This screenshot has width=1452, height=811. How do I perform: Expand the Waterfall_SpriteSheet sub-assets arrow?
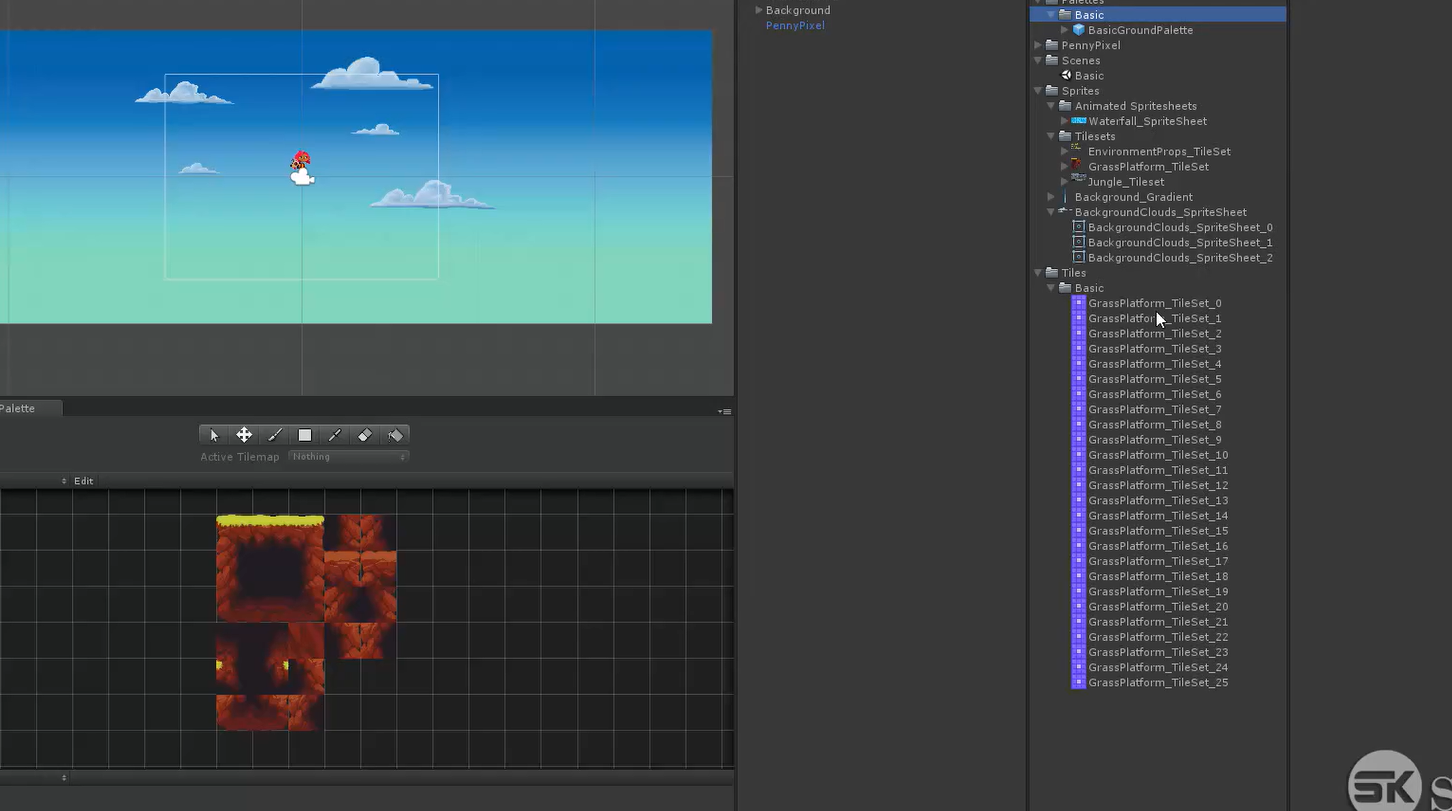(x=1064, y=121)
